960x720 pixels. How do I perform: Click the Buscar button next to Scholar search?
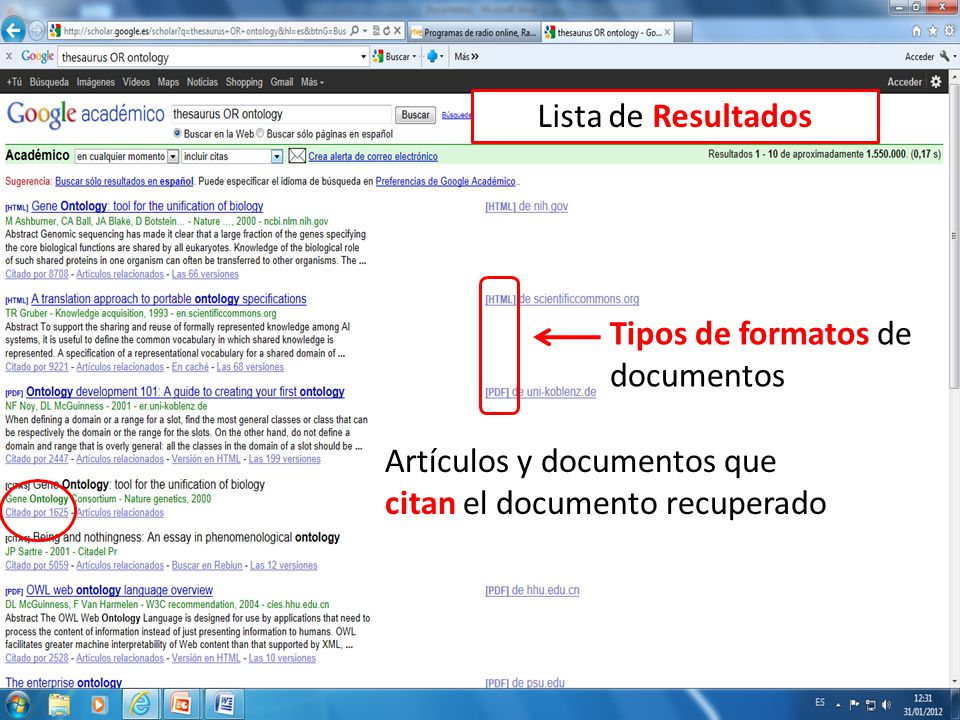click(415, 114)
